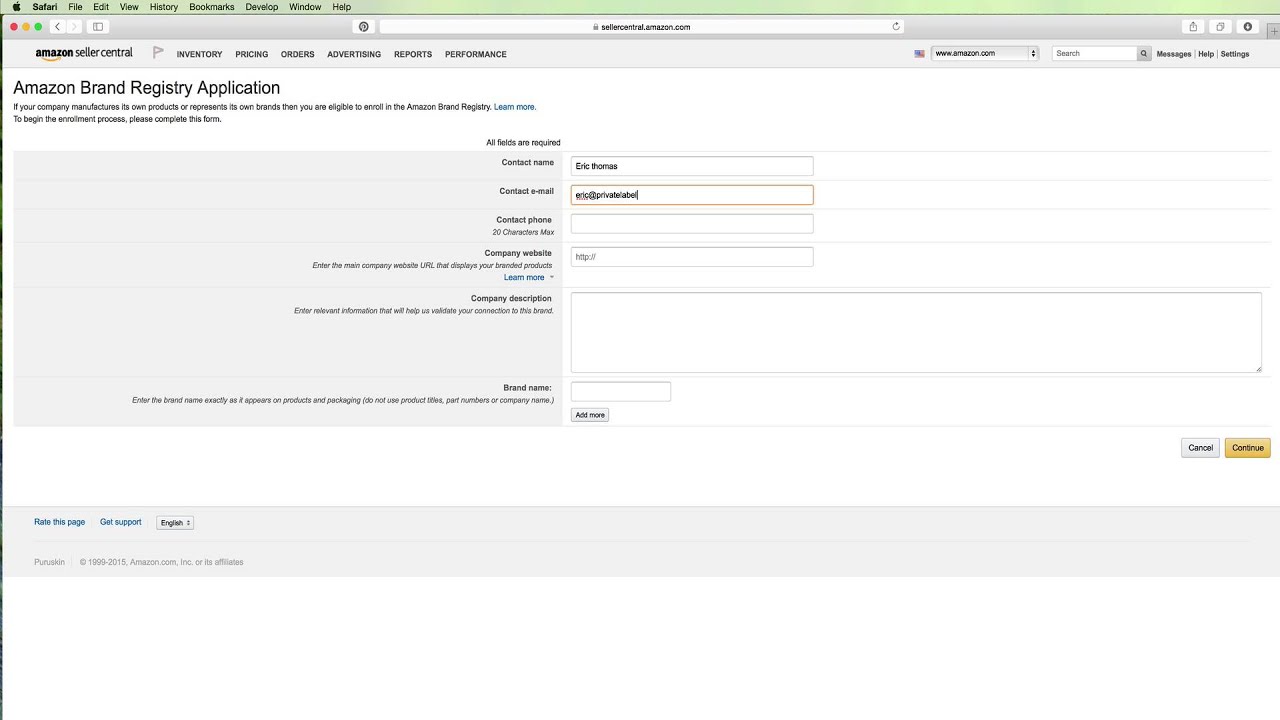This screenshot has width=1280, height=720.
Task: Toggle Safari's sidebar button
Action: (x=98, y=26)
